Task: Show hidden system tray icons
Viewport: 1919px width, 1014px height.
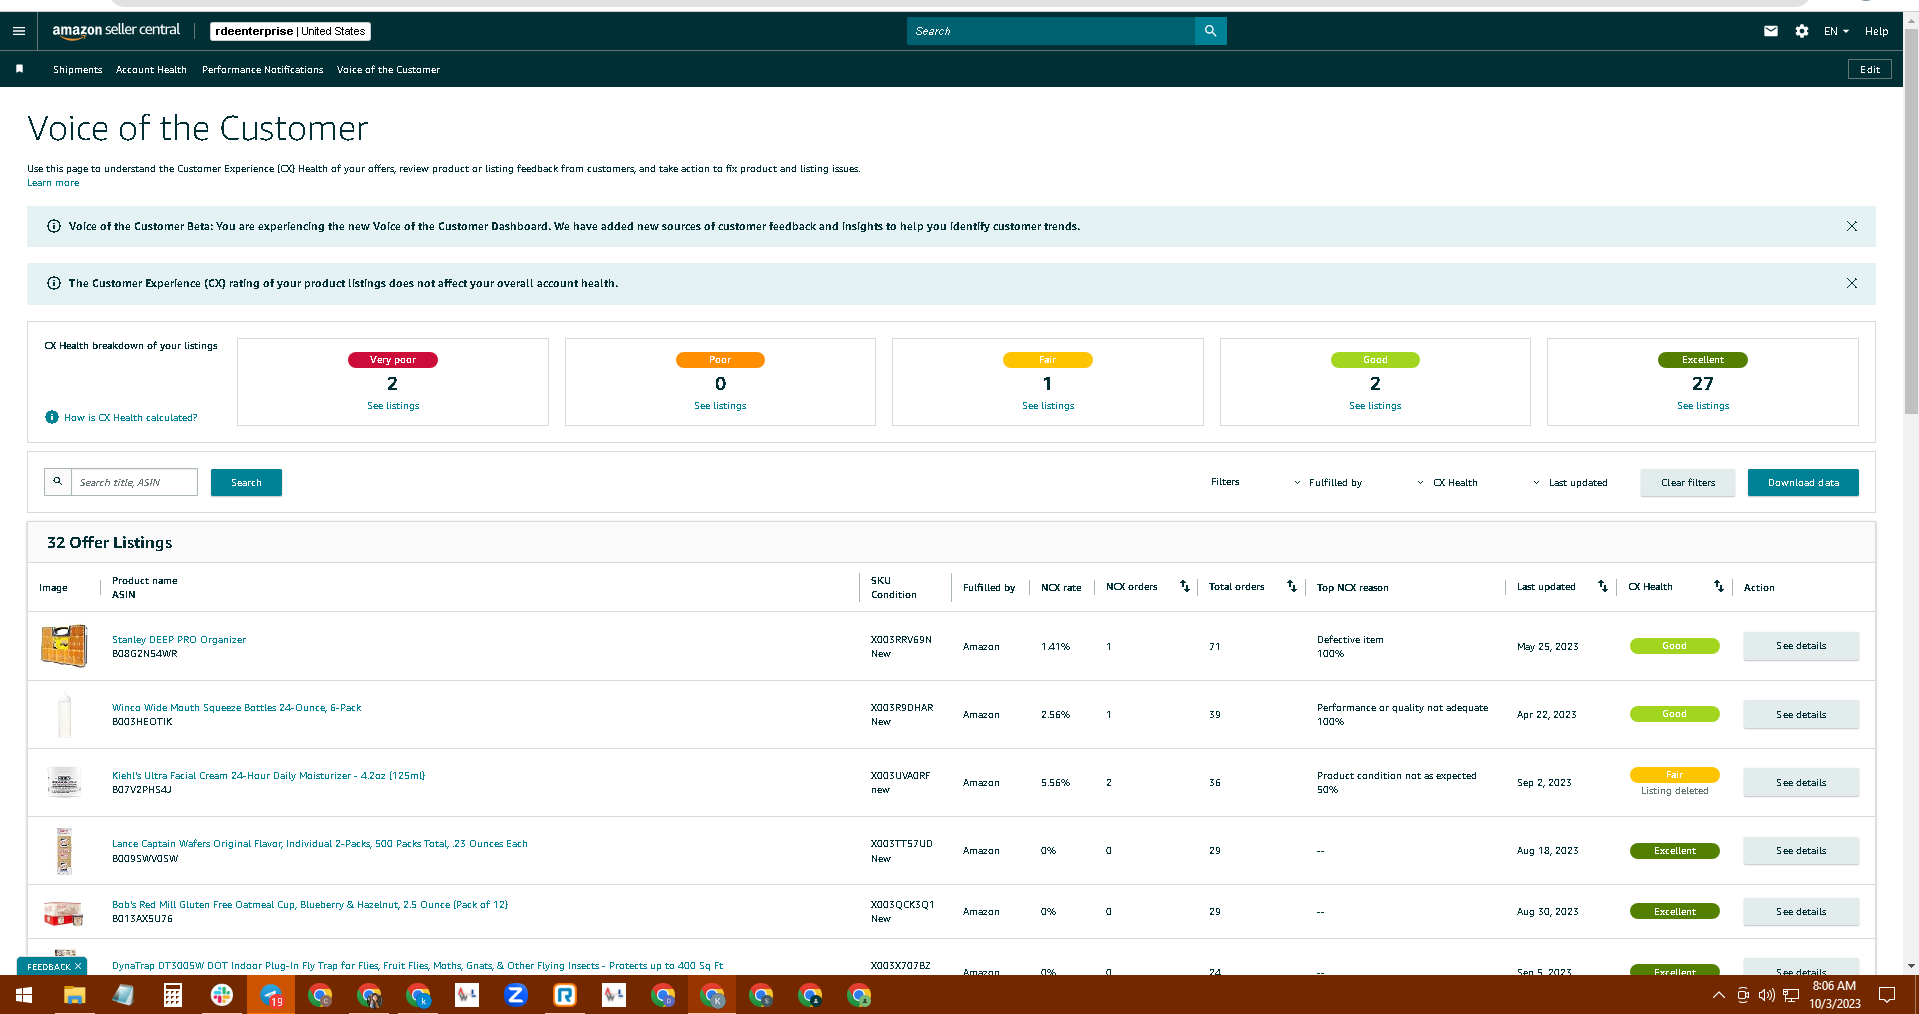Action: [x=1718, y=995]
